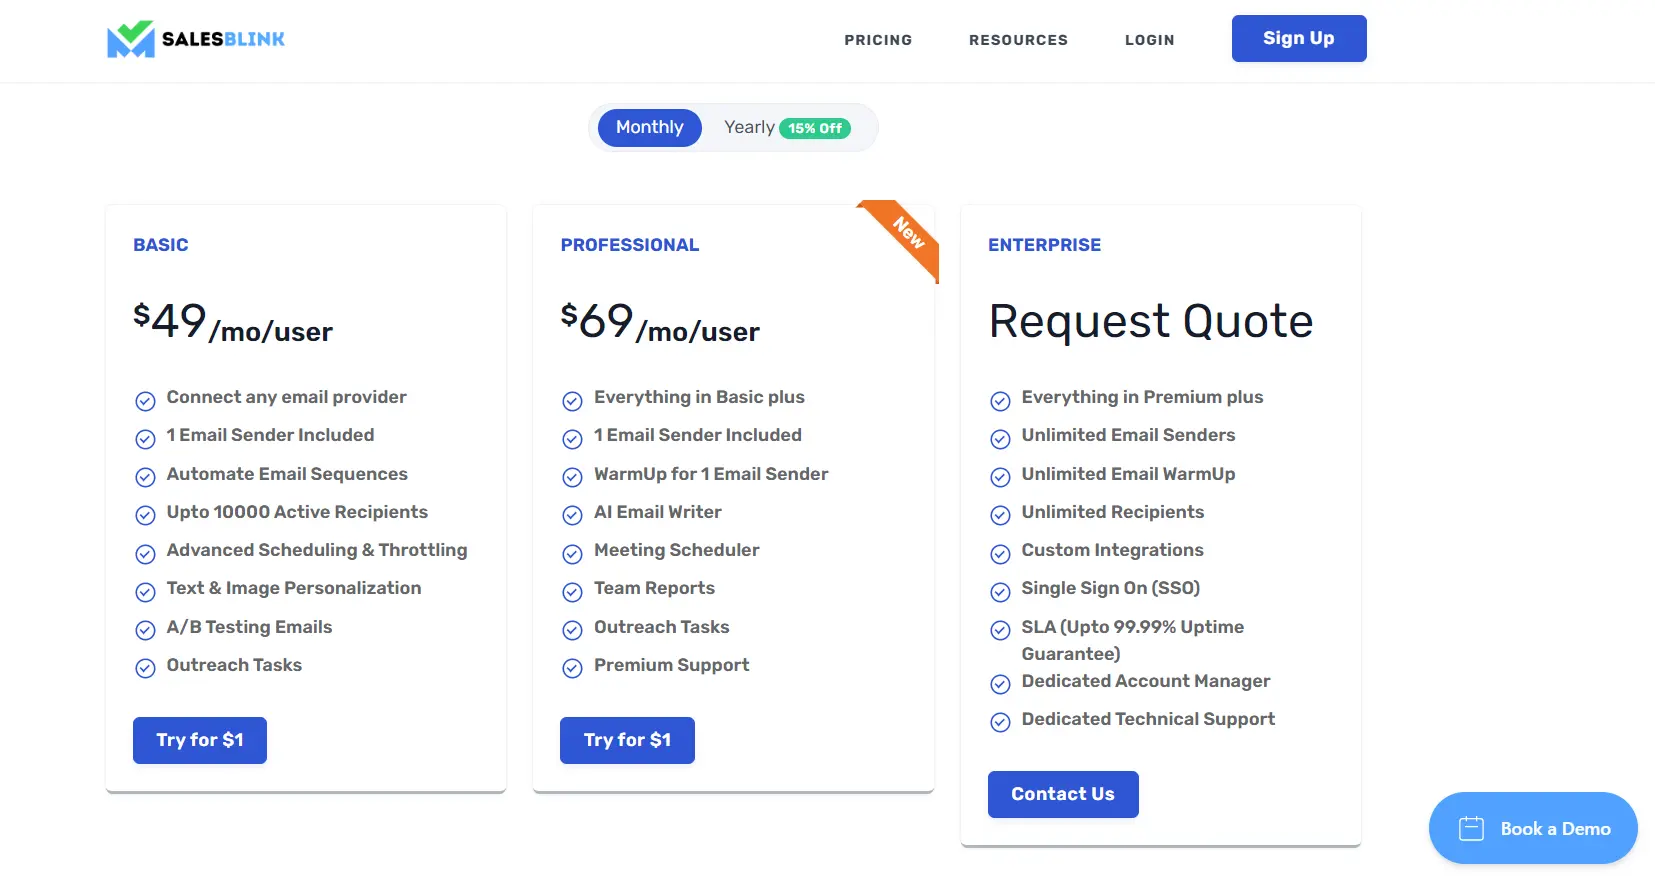Click check icon beside A/B Testing Emails
The width and height of the screenshot is (1655, 881).
(x=145, y=631)
